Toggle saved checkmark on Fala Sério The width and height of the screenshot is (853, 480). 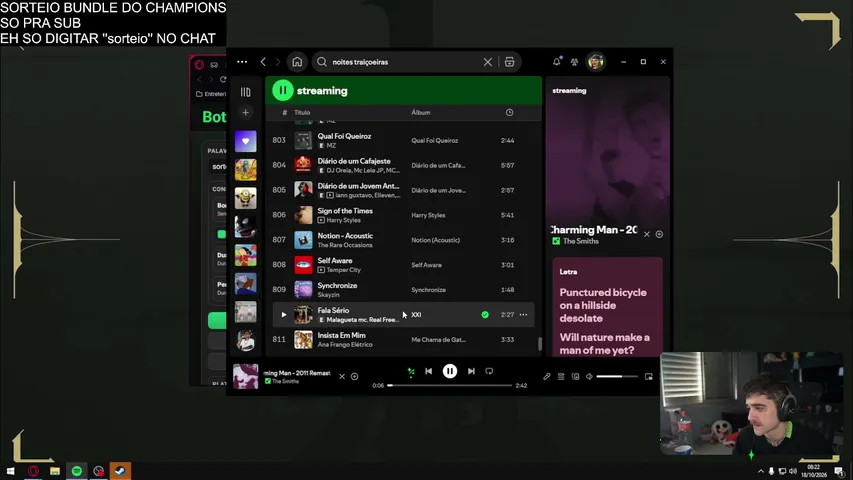click(x=485, y=315)
